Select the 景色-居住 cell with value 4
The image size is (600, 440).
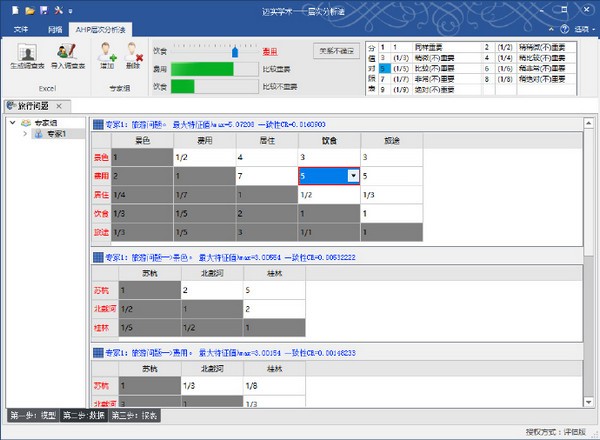(267, 158)
